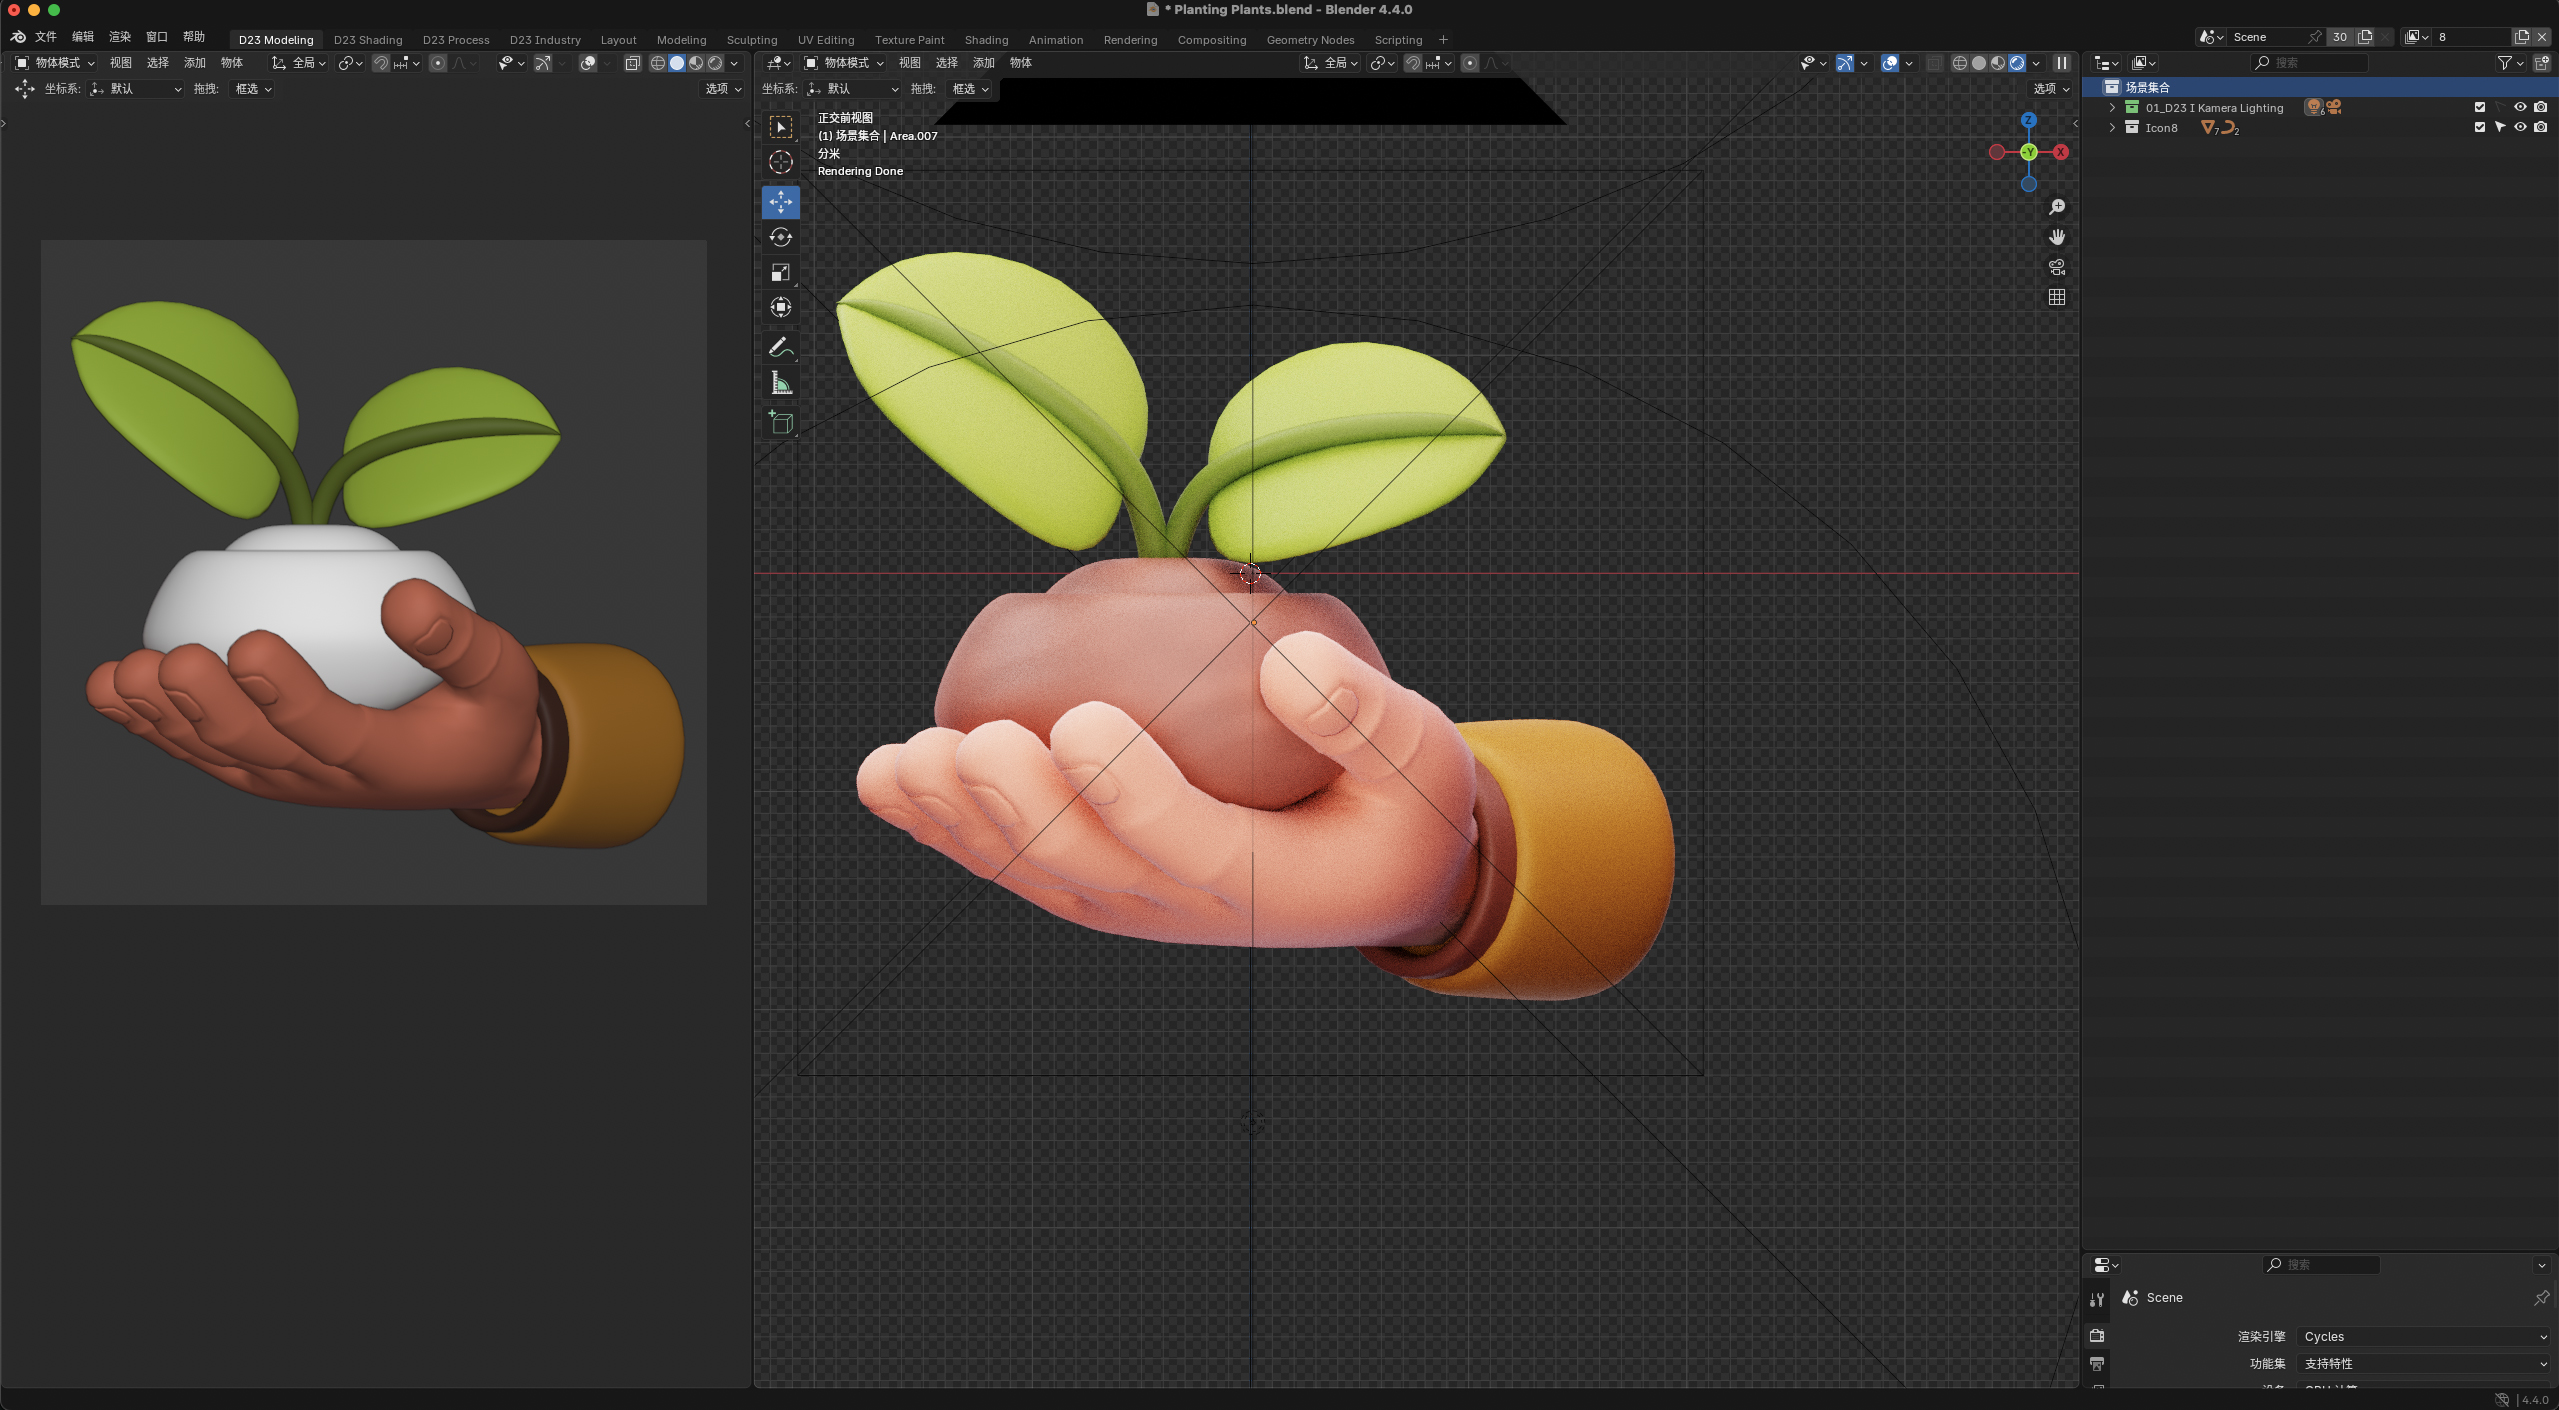Viewport: 2559px width, 1410px height.
Task: Click the zoom magnifier viewport icon
Action: (2056, 207)
